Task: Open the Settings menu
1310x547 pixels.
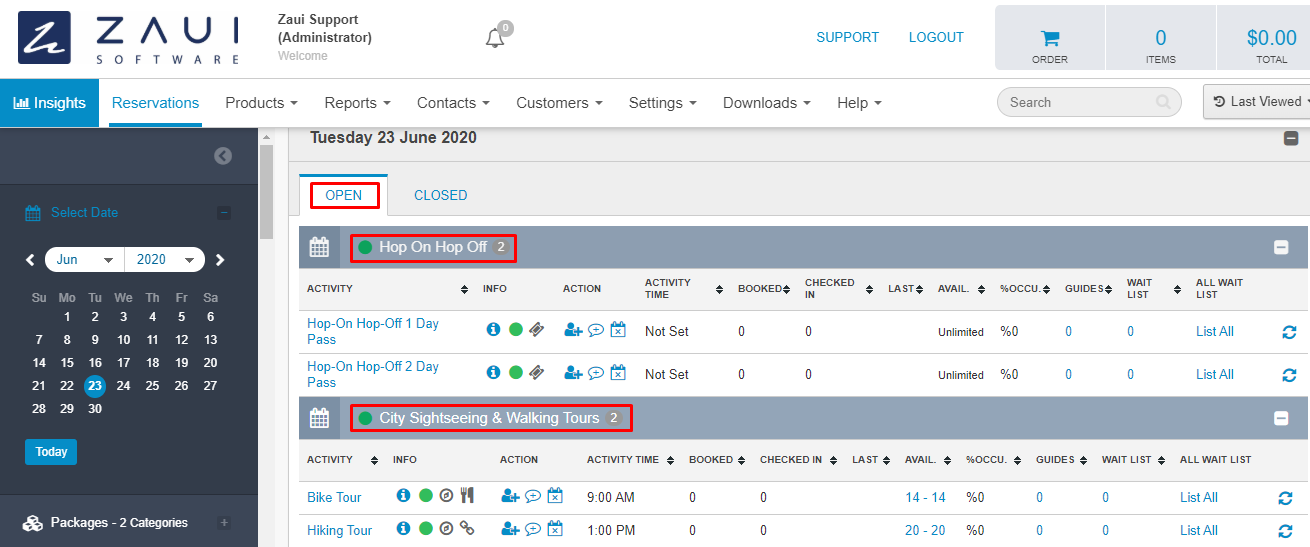Action: click(664, 103)
